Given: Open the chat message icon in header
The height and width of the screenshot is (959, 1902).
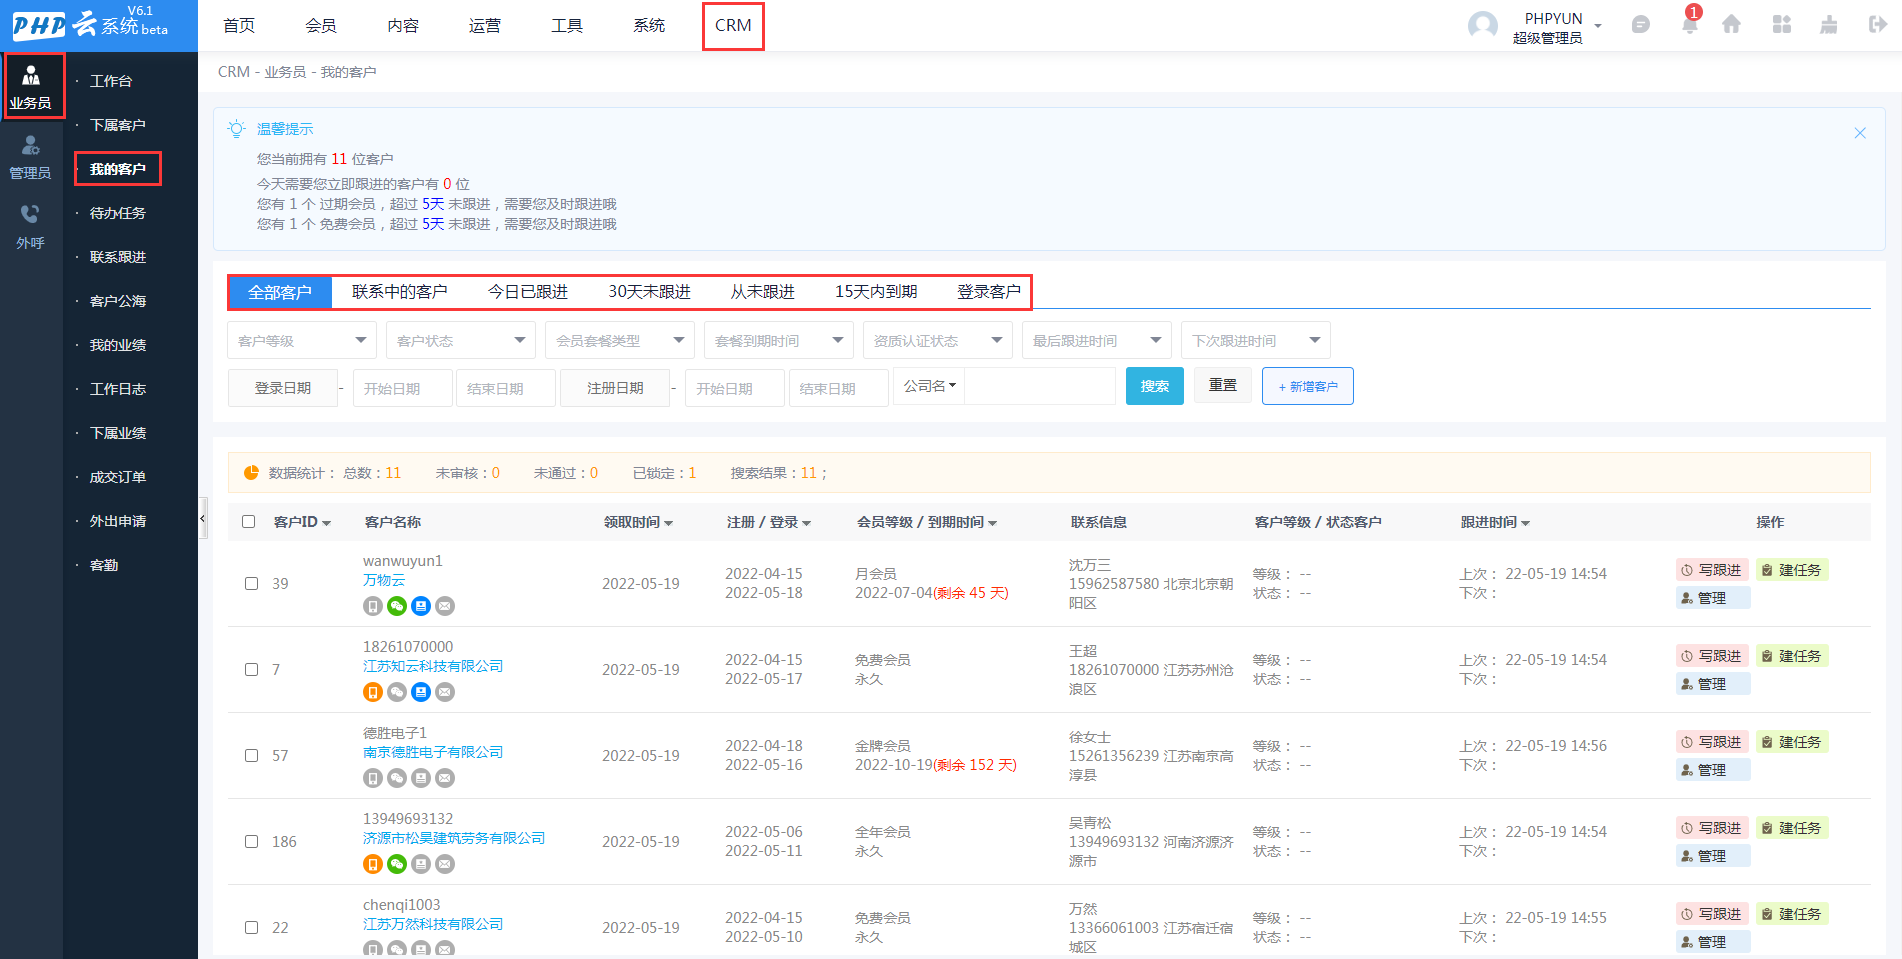Looking at the screenshot, I should tap(1641, 25).
